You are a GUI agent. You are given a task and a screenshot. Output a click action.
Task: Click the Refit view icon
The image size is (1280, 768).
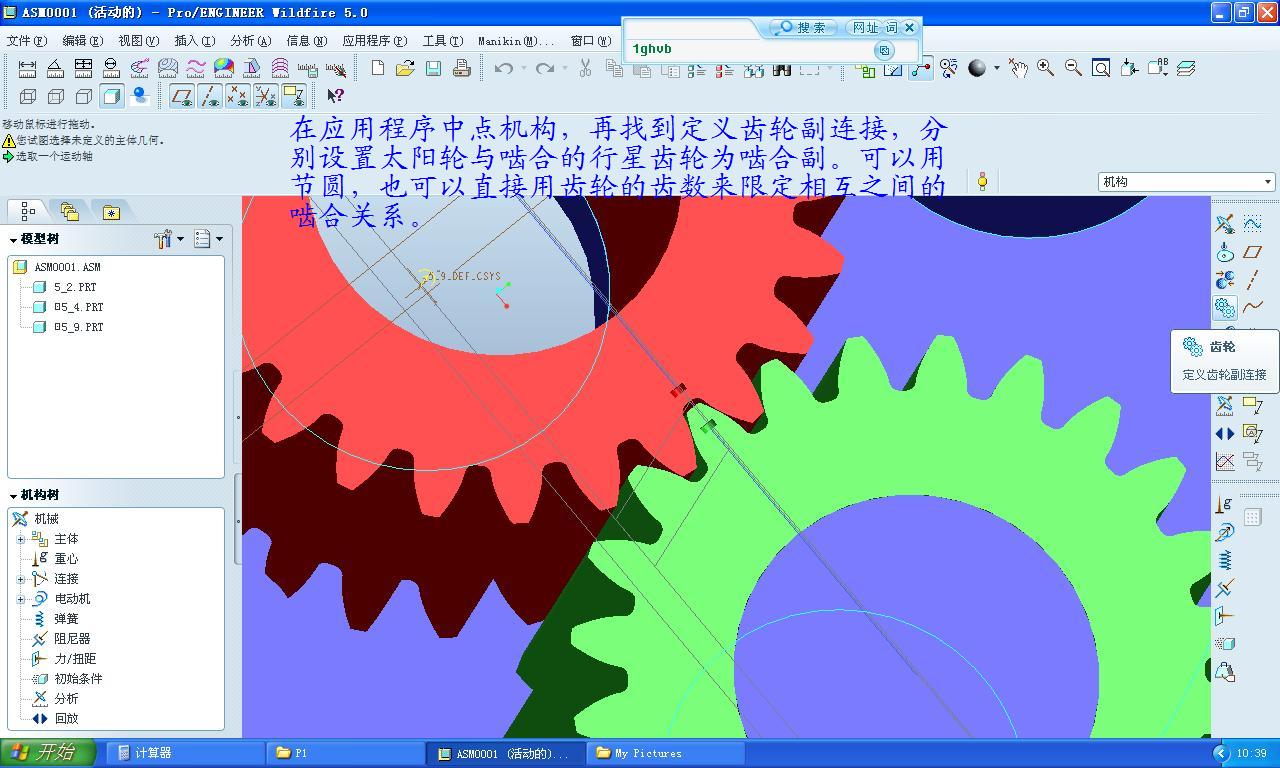[1101, 68]
